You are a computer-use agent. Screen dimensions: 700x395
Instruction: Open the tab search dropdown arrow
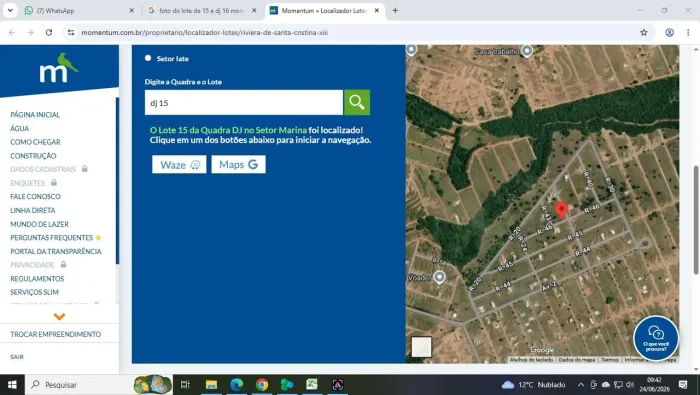(10, 10)
